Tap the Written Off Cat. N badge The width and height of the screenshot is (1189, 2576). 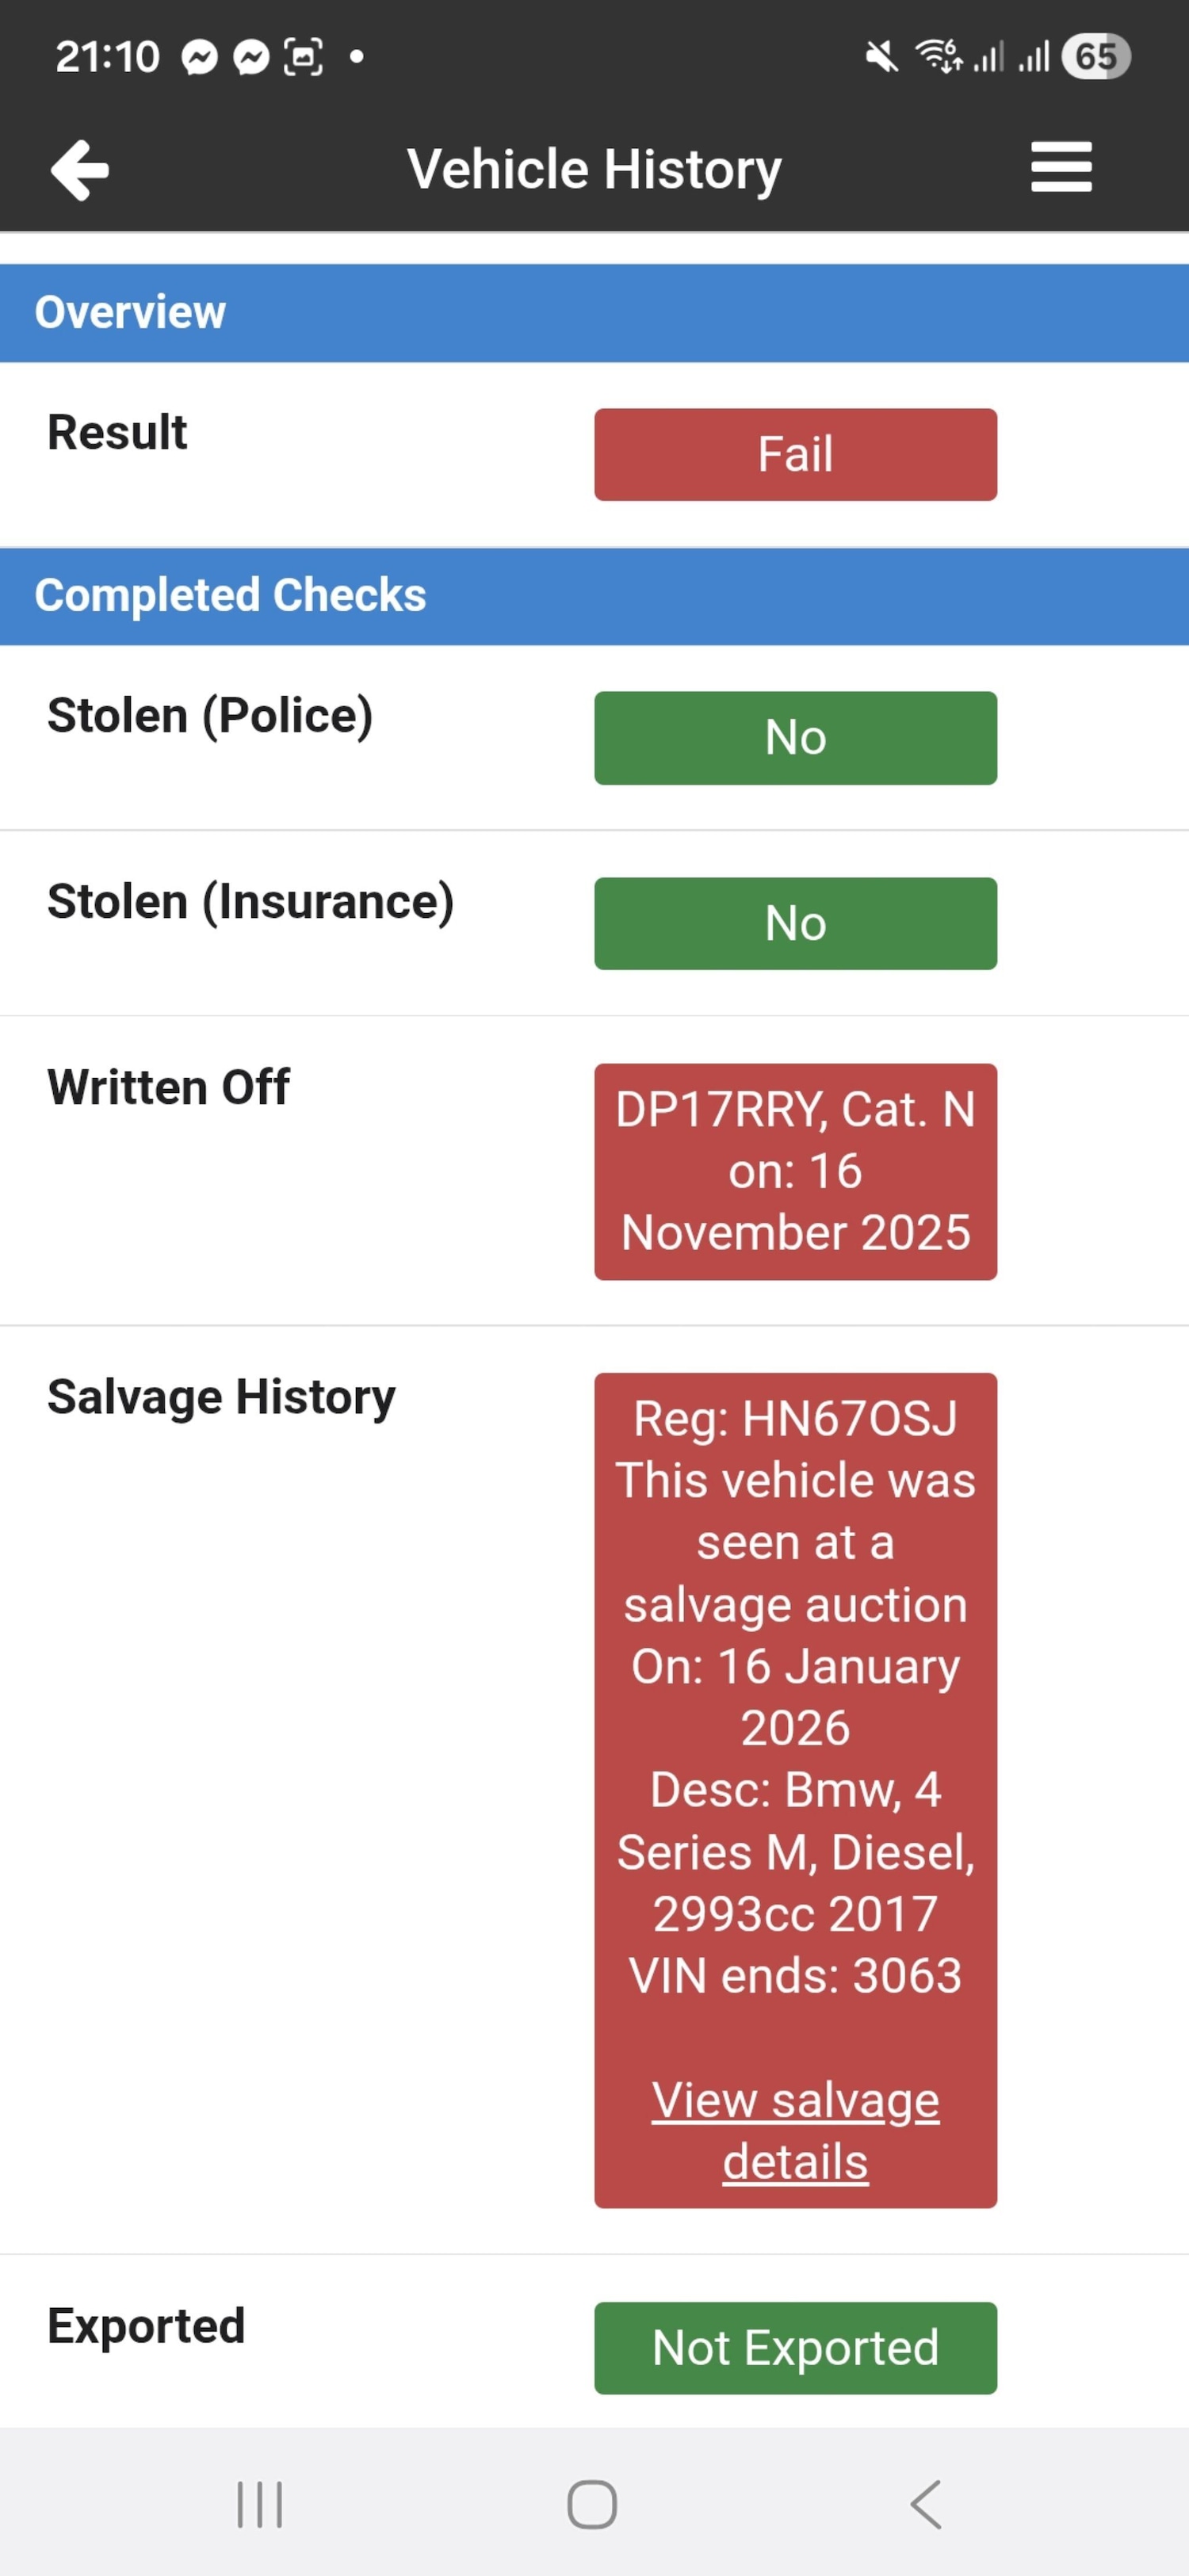[x=795, y=1171]
